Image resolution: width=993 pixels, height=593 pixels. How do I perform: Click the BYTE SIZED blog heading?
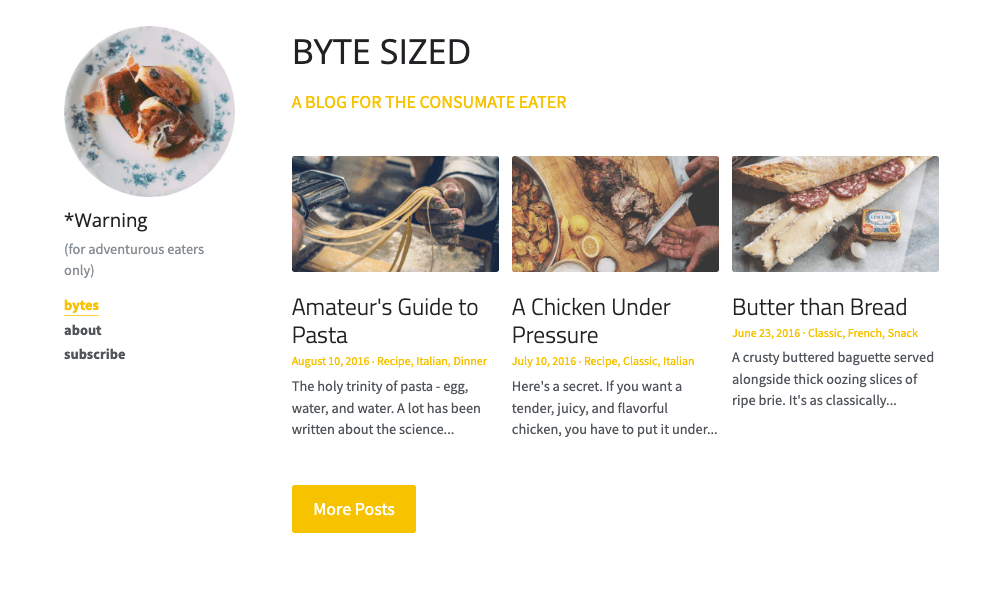381,52
